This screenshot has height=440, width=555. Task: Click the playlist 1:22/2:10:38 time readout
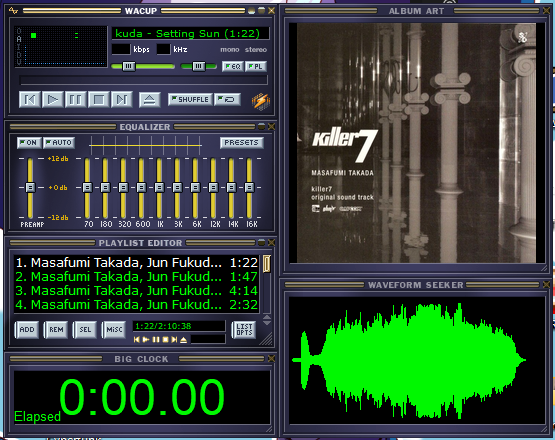click(179, 326)
